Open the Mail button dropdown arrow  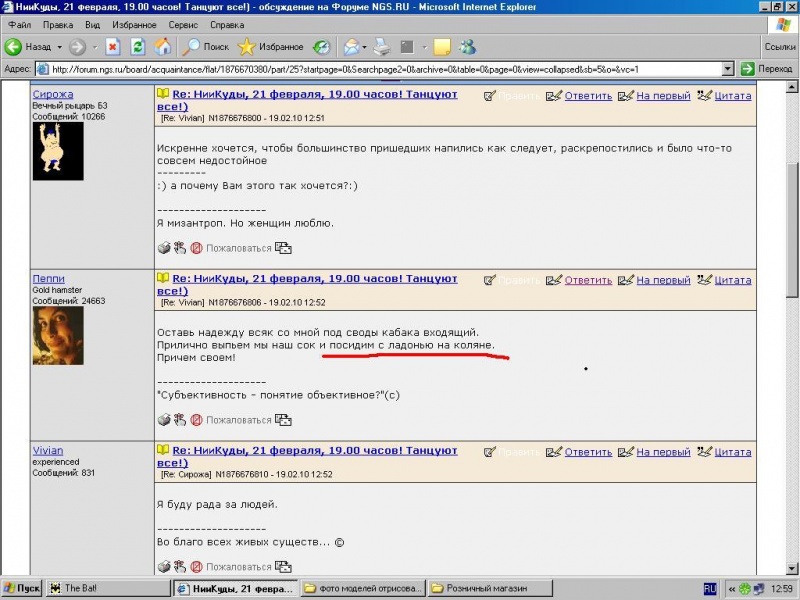[x=365, y=47]
